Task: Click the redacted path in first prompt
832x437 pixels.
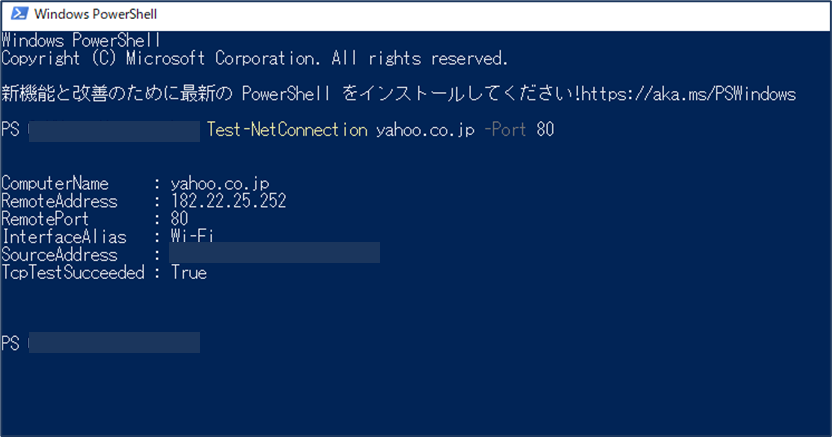Action: coord(114,131)
